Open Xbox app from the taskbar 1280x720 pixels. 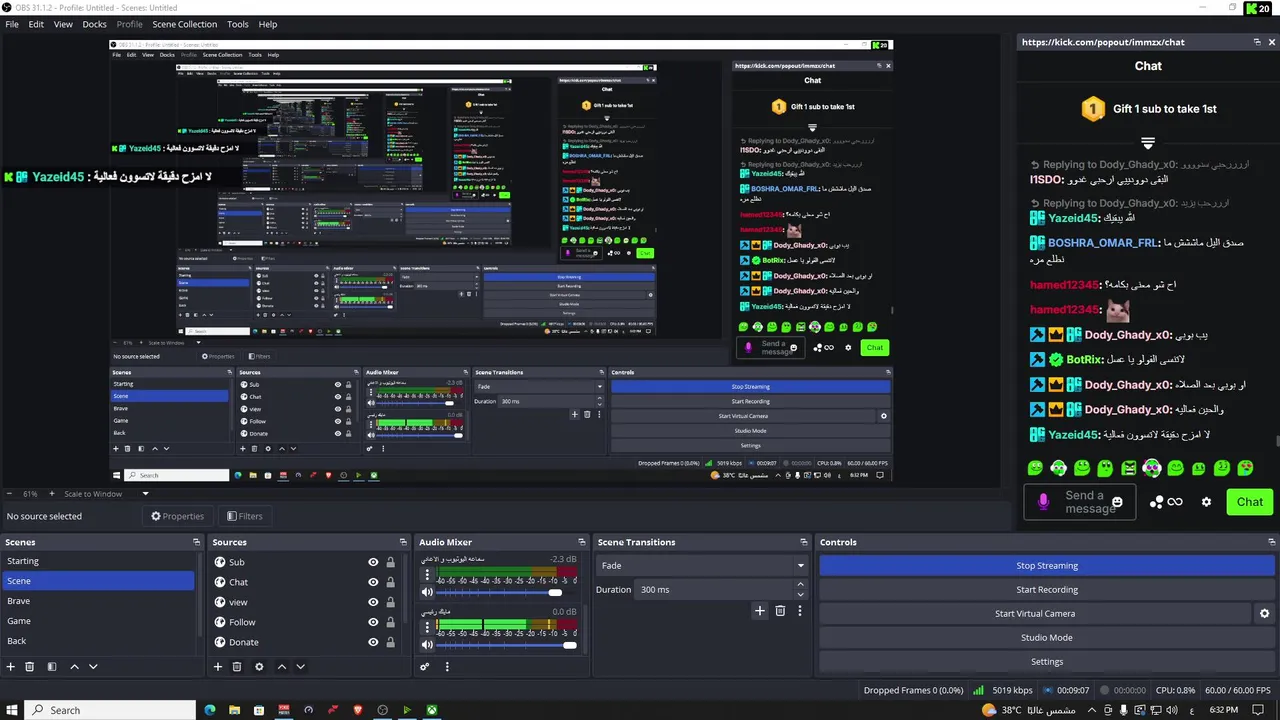[432, 710]
